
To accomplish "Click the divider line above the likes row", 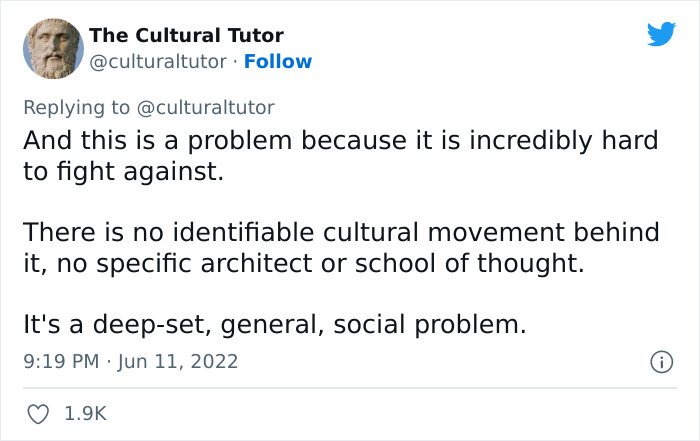I will tap(350, 386).
